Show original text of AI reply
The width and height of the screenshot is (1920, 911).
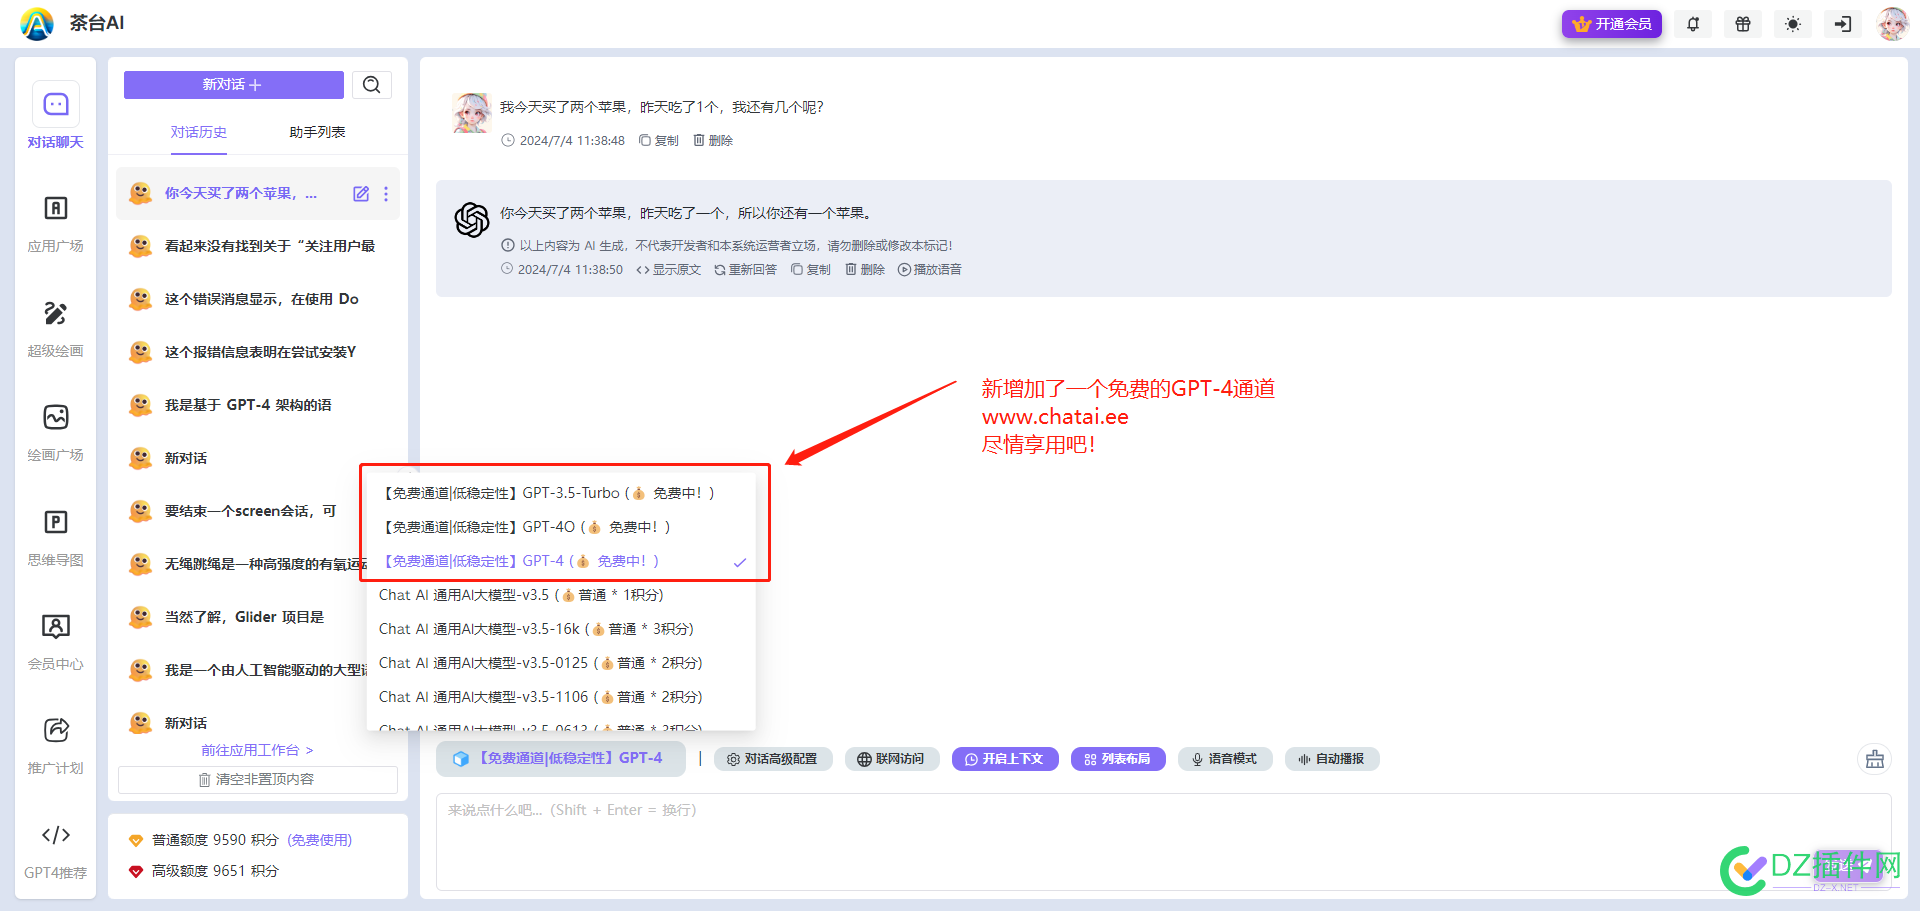point(669,270)
